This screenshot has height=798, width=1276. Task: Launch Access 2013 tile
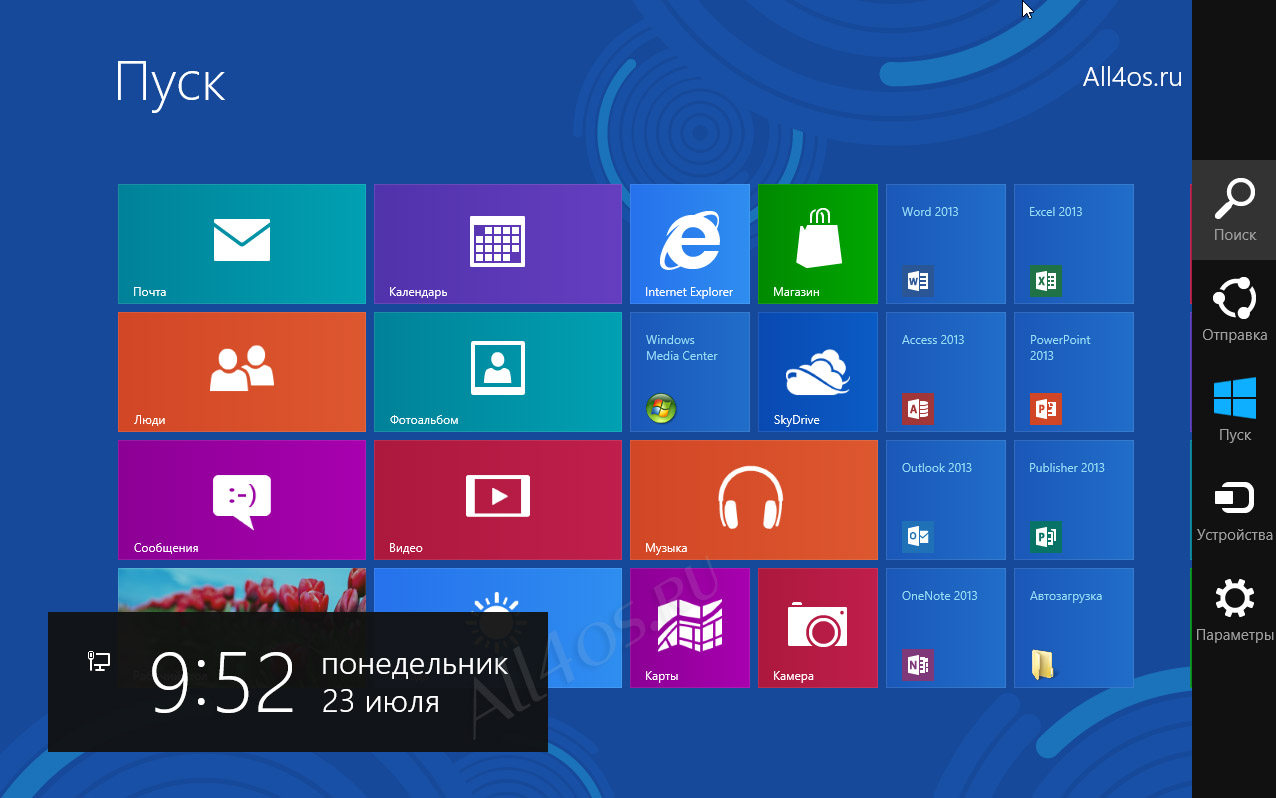tap(946, 372)
